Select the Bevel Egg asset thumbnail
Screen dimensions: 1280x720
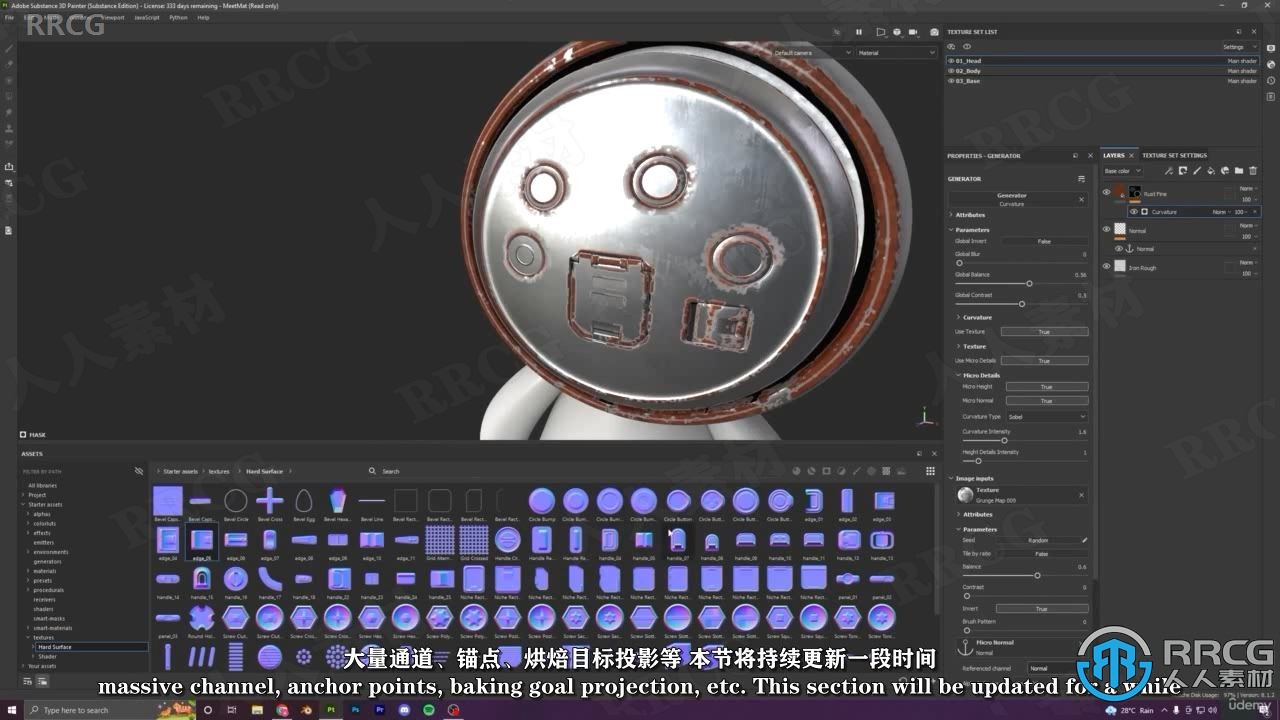304,501
